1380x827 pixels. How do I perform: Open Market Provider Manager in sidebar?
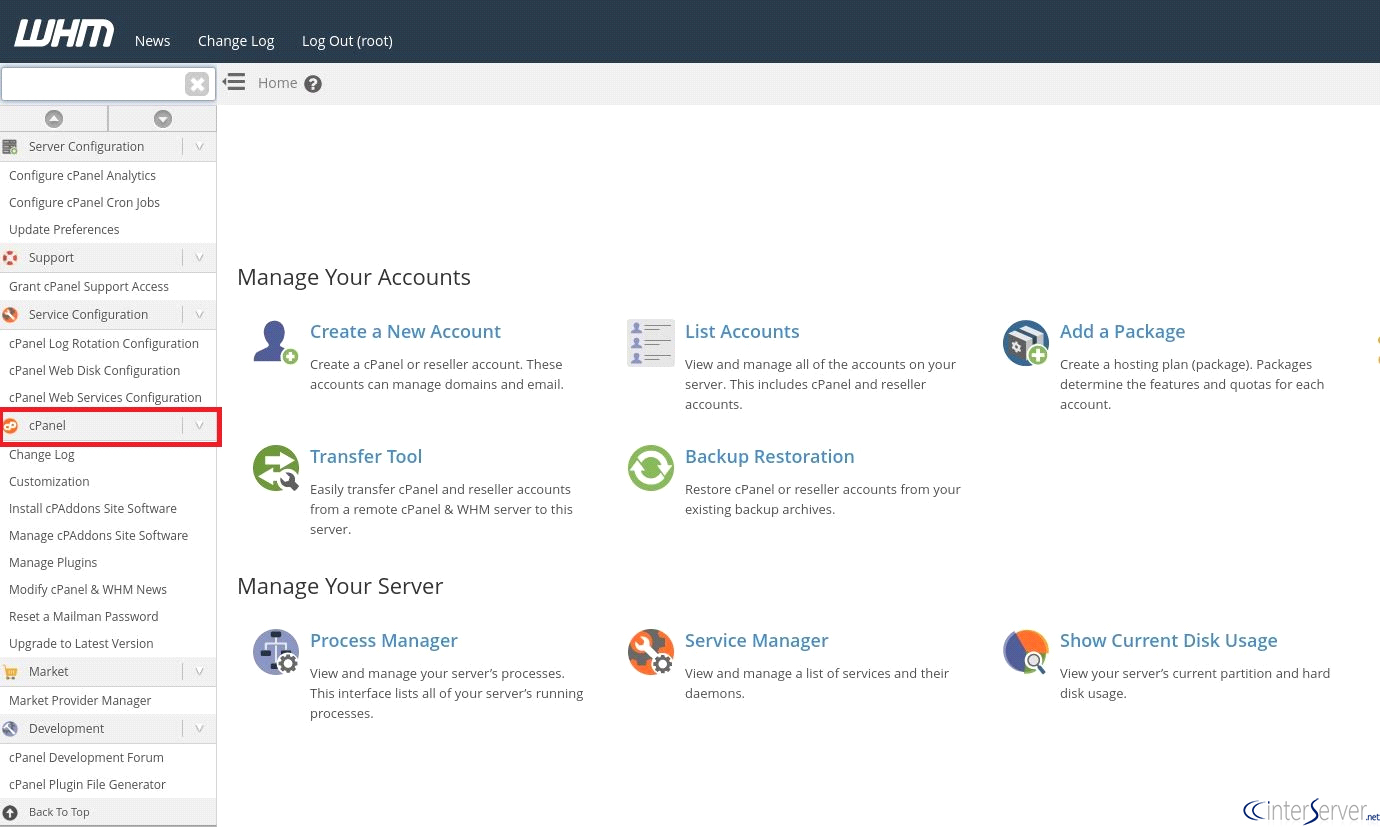(80, 701)
